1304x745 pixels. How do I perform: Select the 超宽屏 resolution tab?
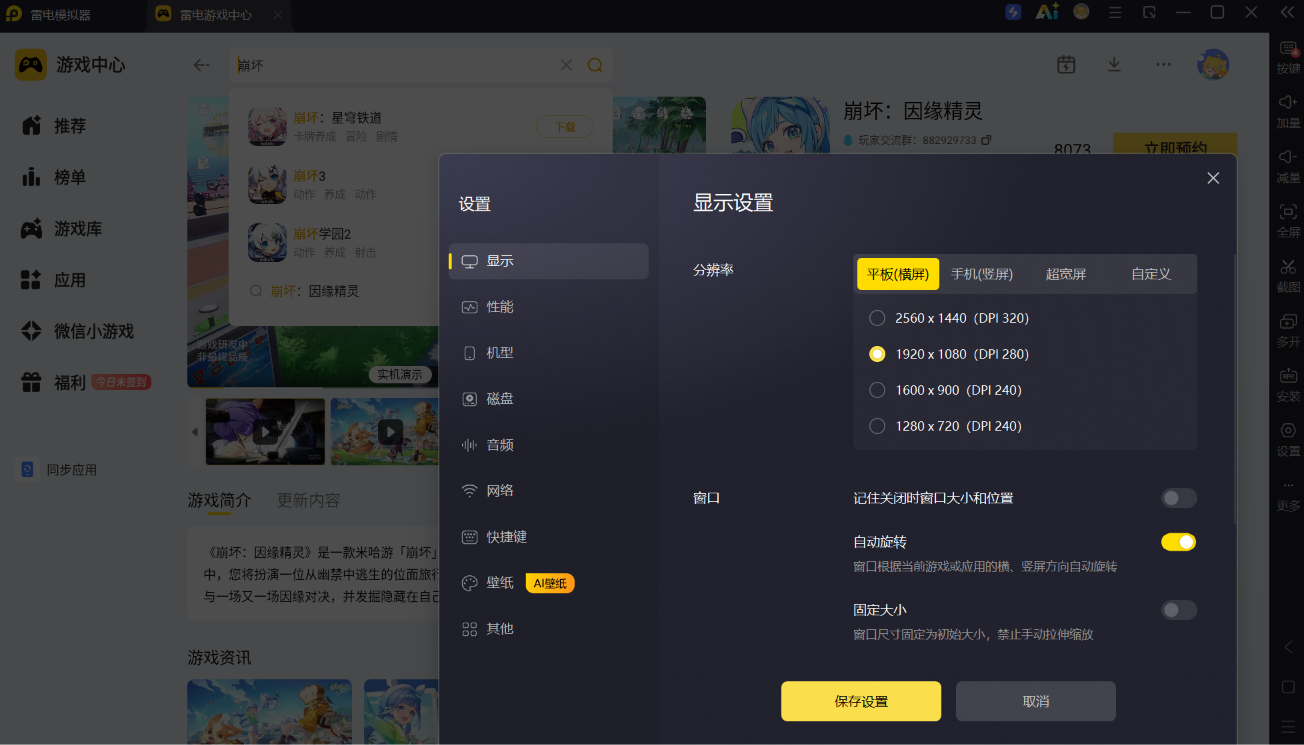[1066, 274]
